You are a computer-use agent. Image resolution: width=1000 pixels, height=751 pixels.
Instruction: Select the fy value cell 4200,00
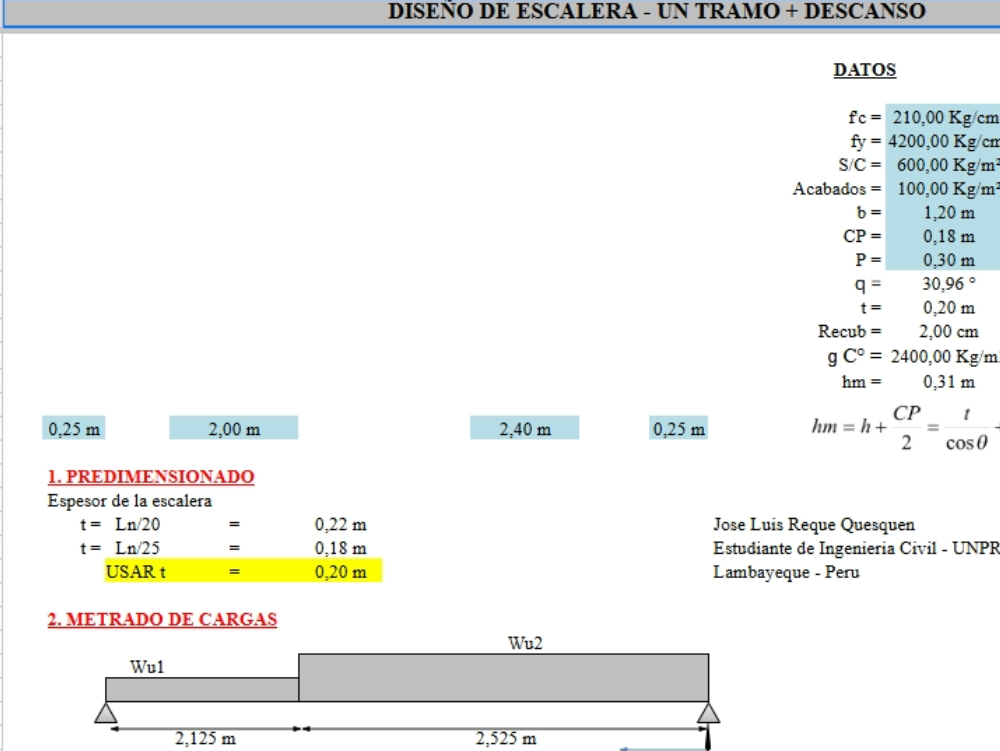[942, 141]
